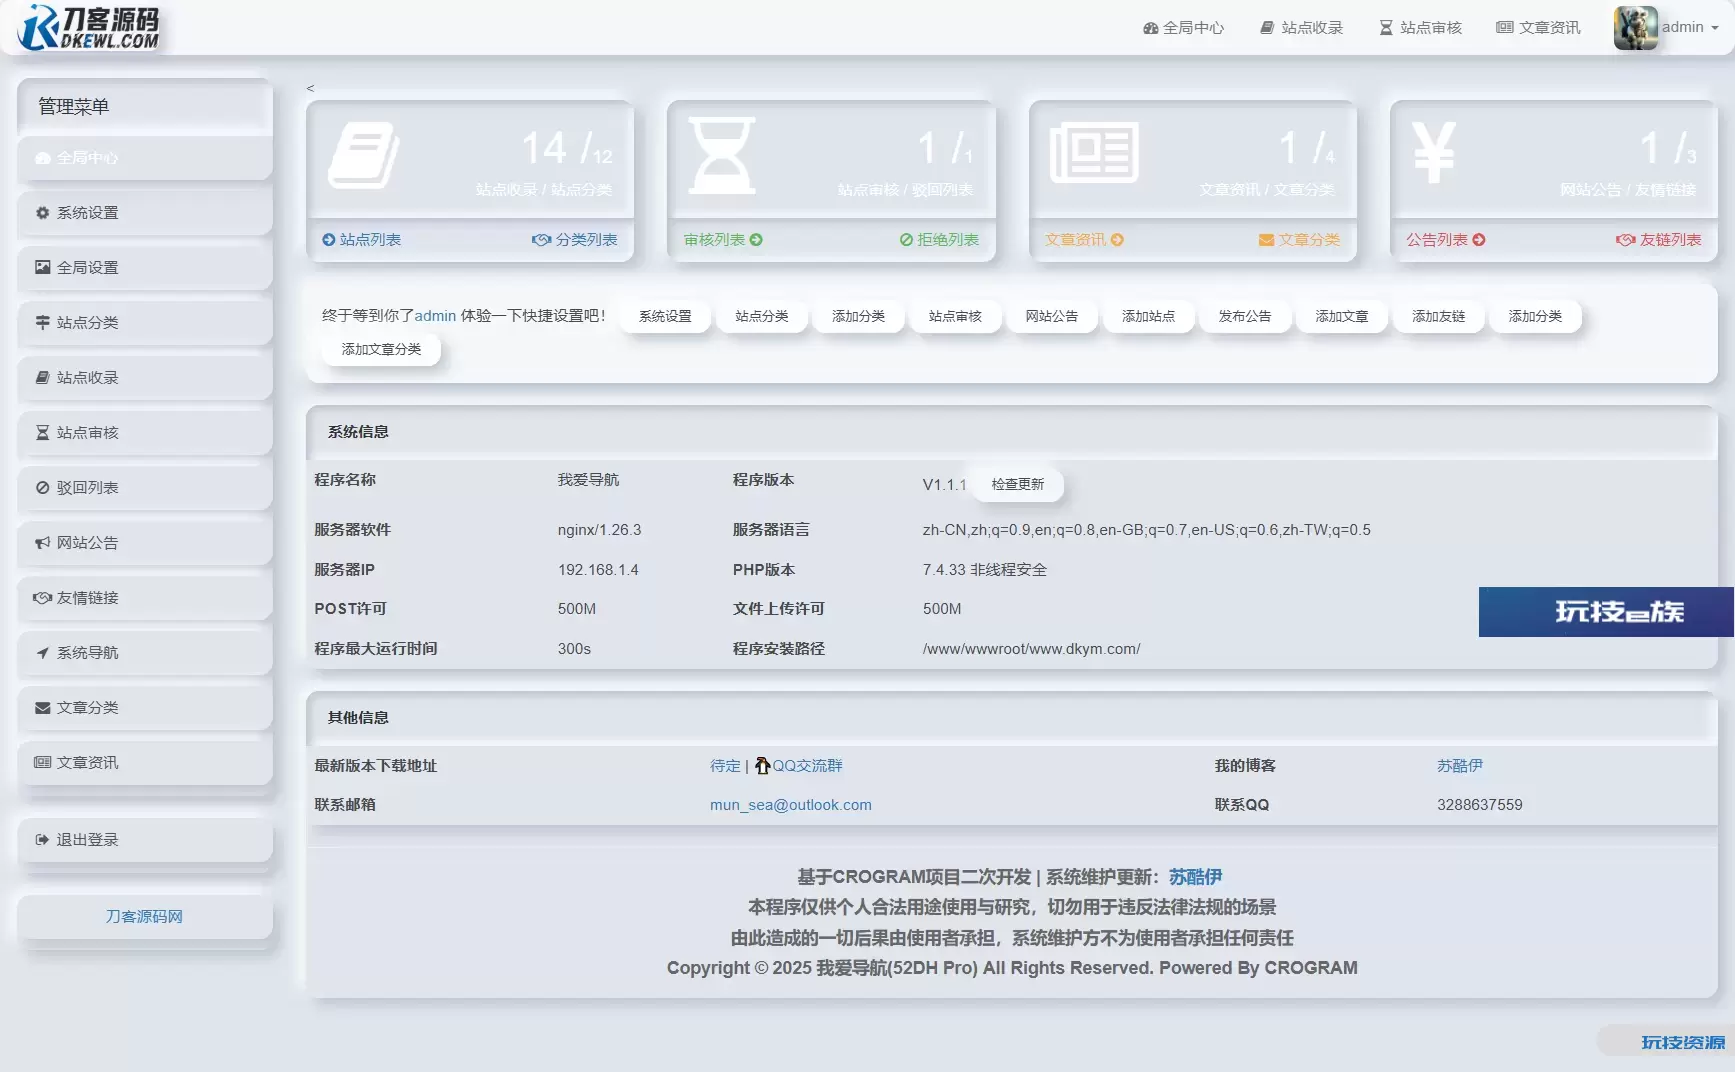Open 友情链接 in the sidebar menu

[x=88, y=598]
